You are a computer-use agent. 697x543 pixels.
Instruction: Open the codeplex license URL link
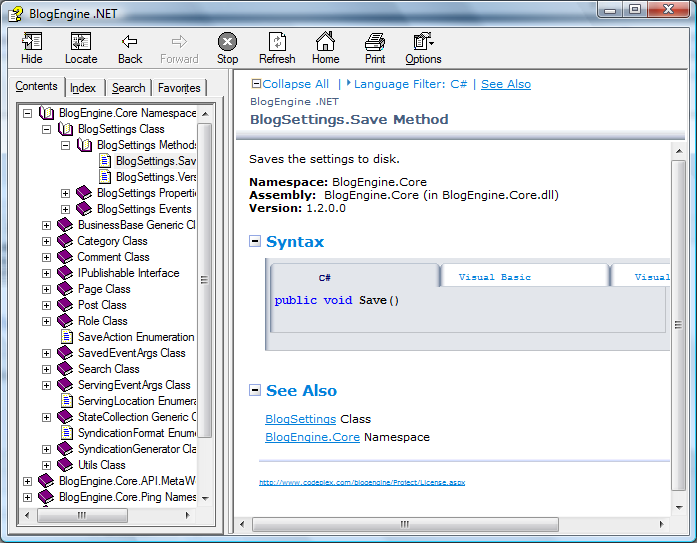(362, 482)
